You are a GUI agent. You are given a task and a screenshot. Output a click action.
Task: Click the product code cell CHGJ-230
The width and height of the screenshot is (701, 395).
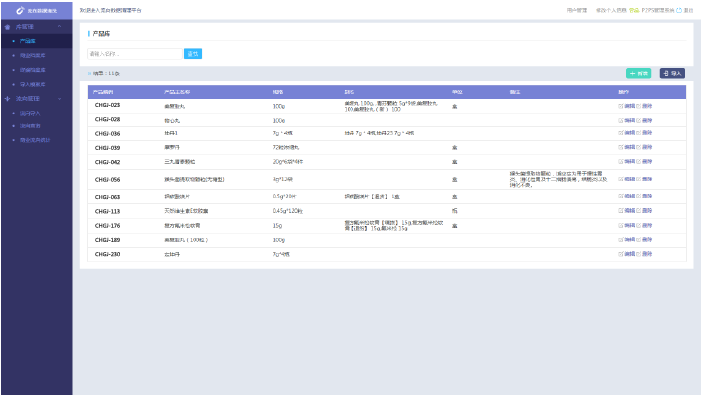pyautogui.click(x=107, y=255)
